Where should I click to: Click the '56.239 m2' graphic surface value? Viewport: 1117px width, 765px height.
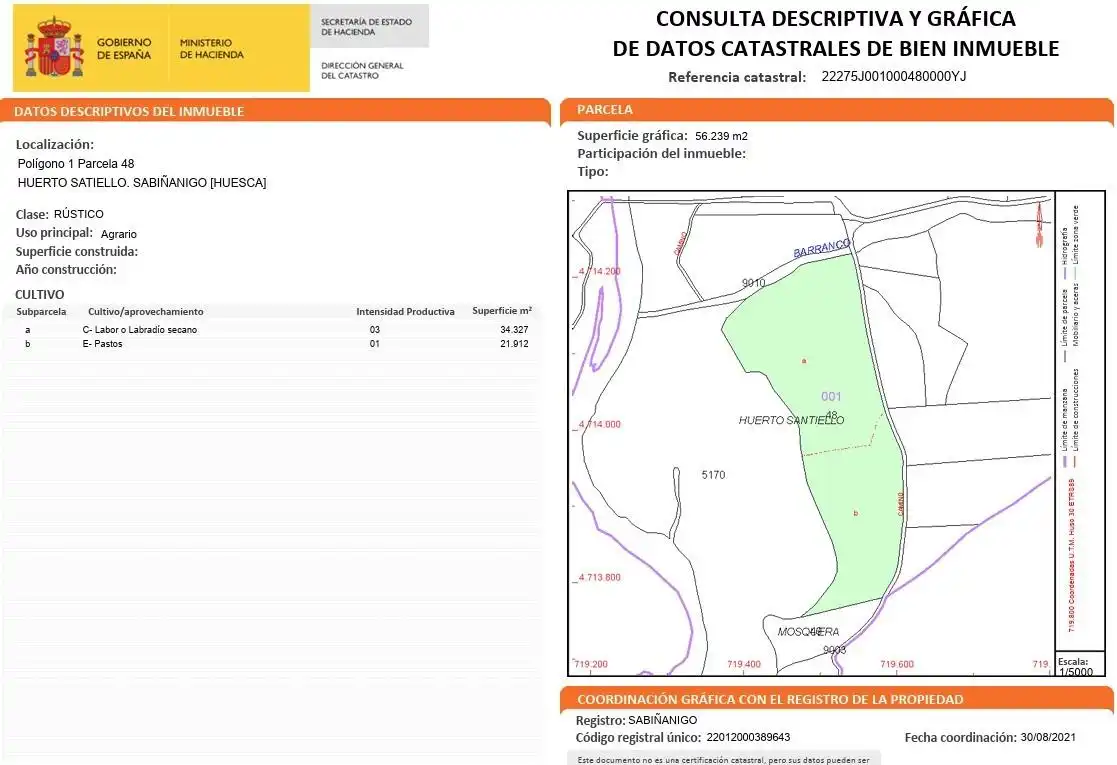pyautogui.click(x=721, y=136)
